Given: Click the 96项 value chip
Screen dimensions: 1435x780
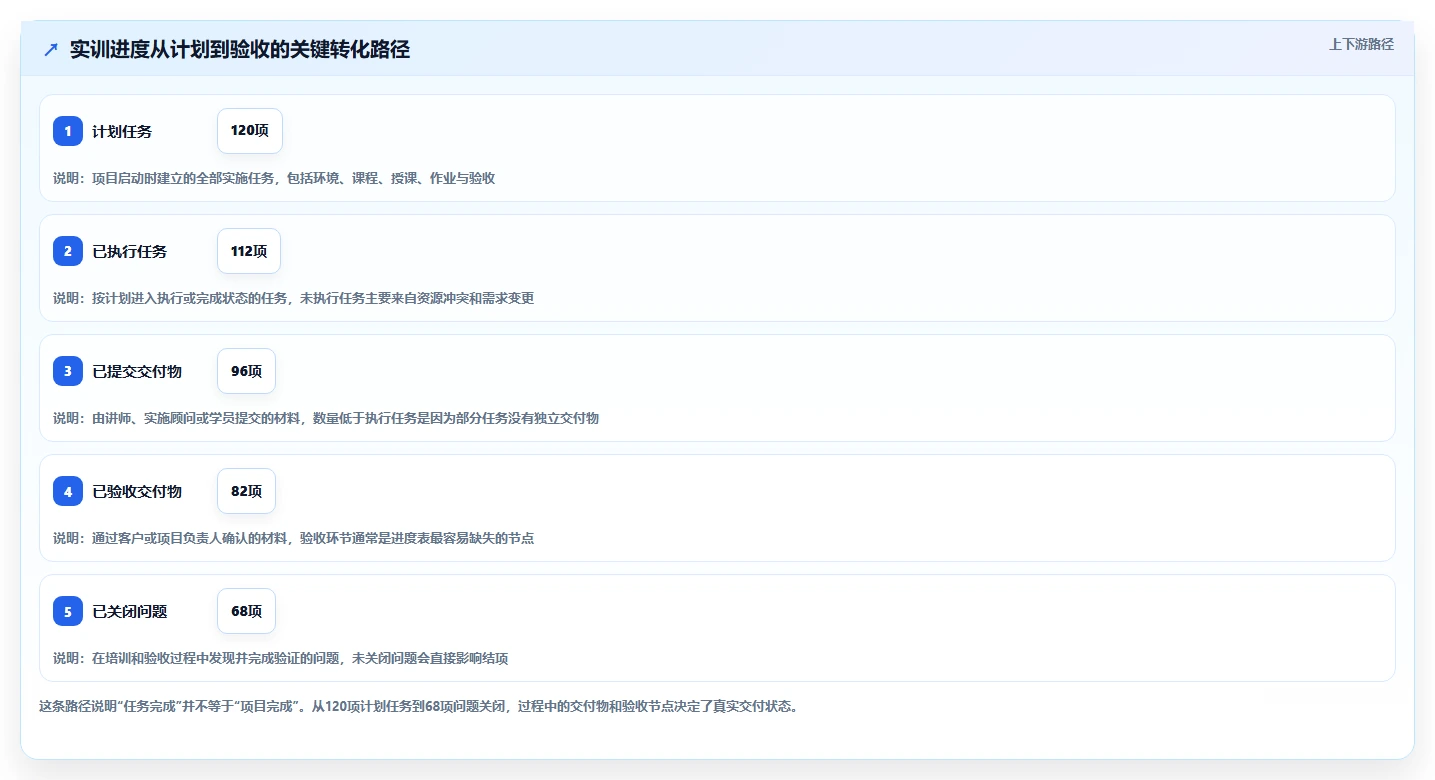Looking at the screenshot, I should 246,371.
